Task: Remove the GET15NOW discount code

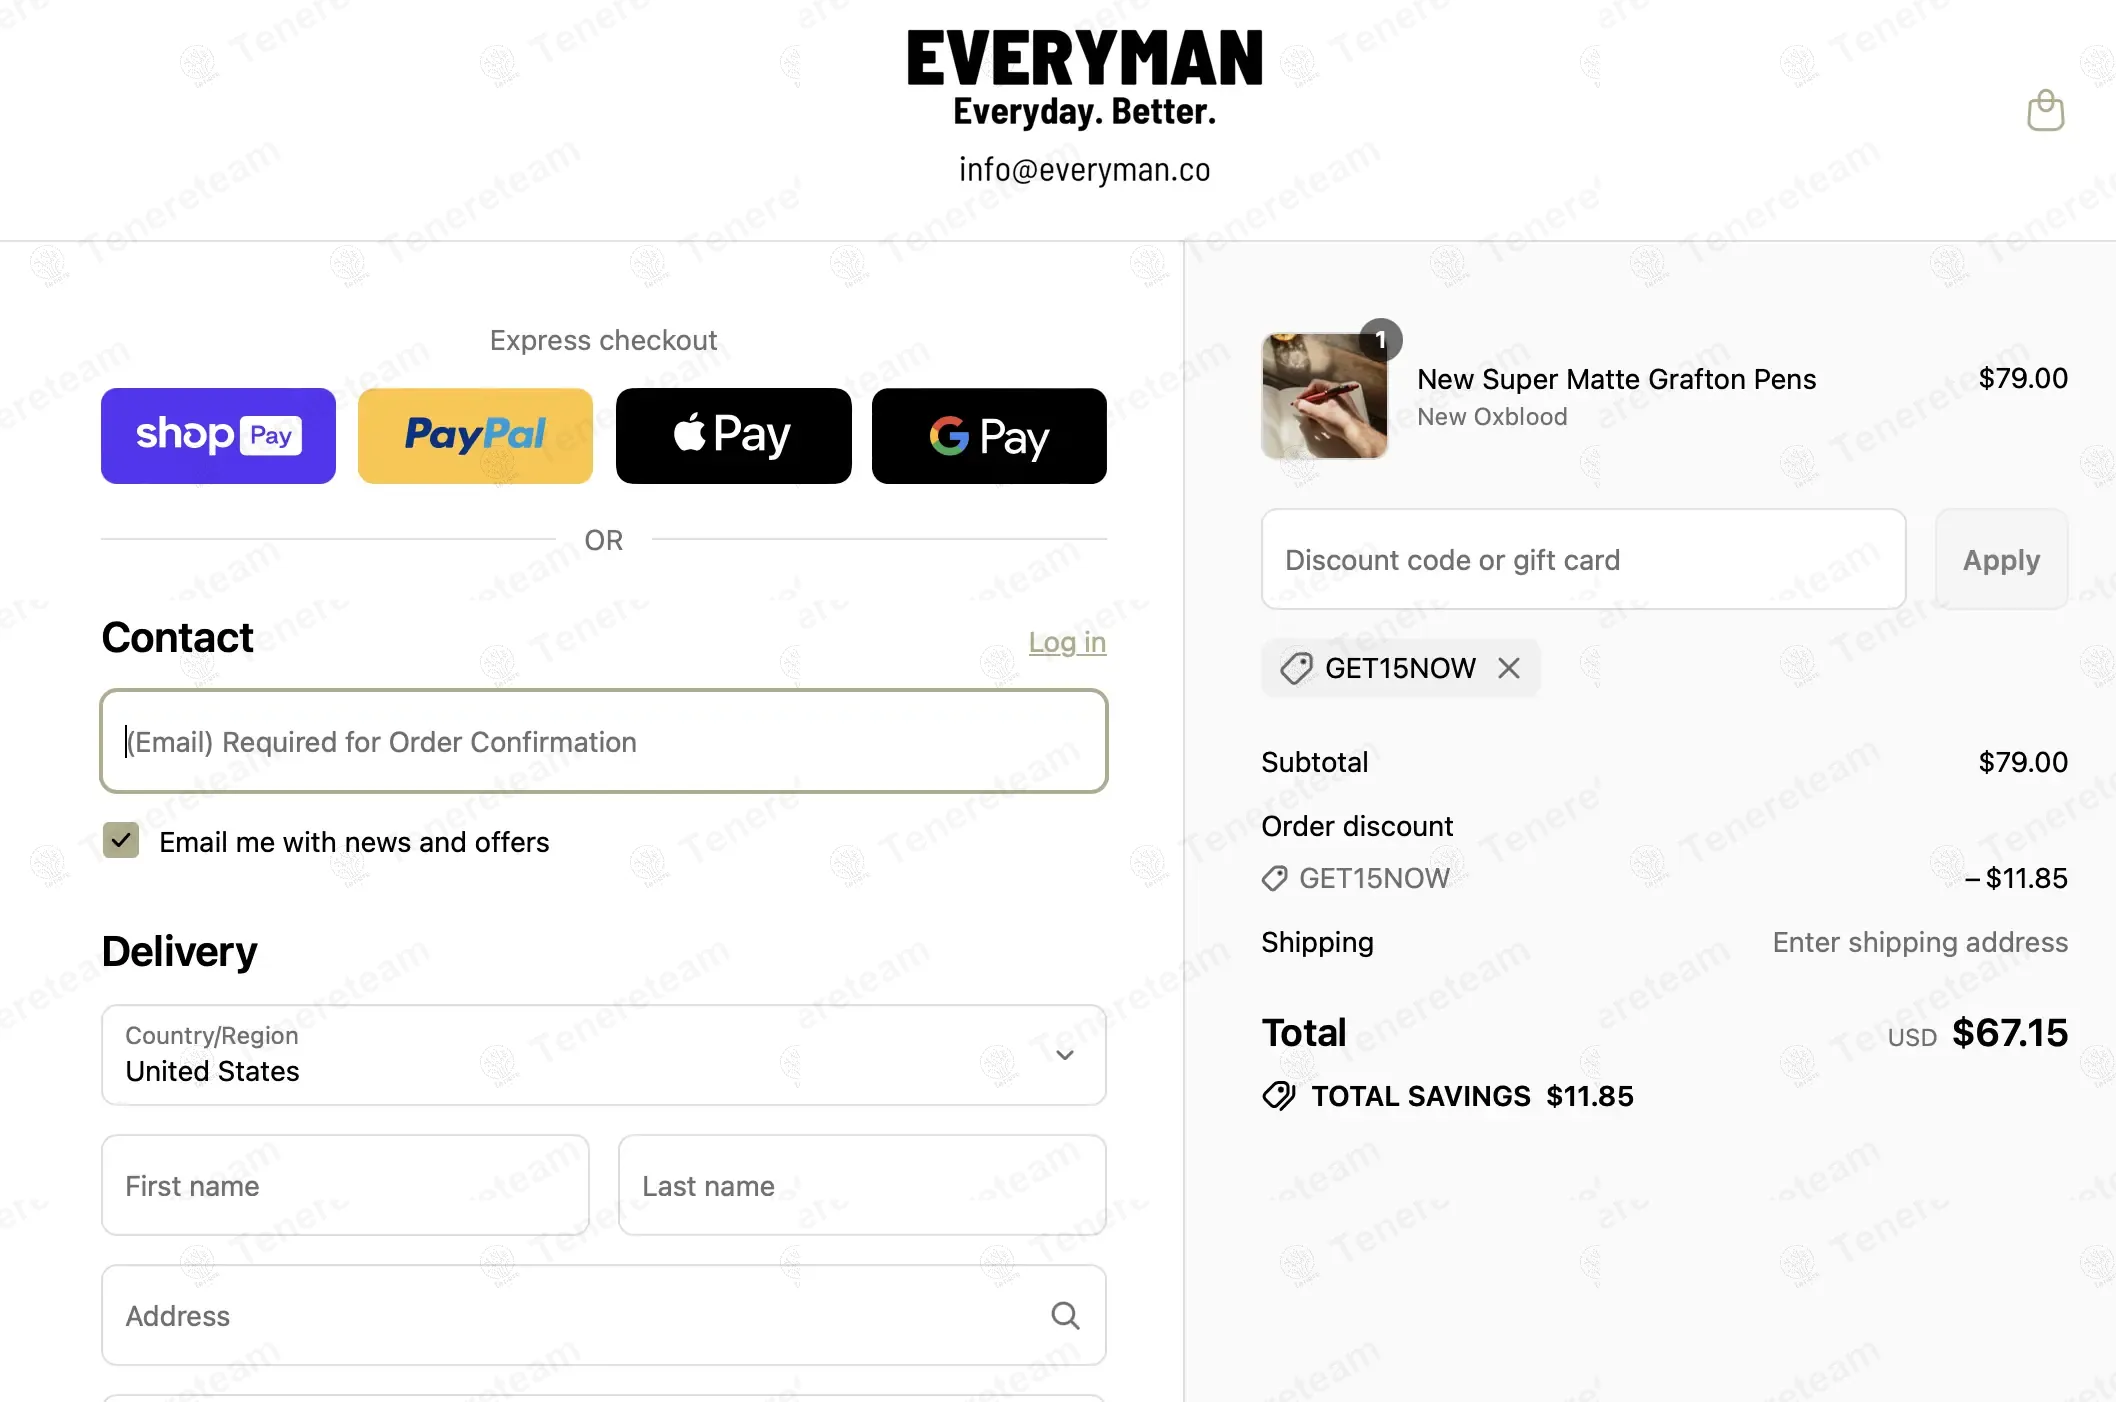Action: click(1509, 668)
